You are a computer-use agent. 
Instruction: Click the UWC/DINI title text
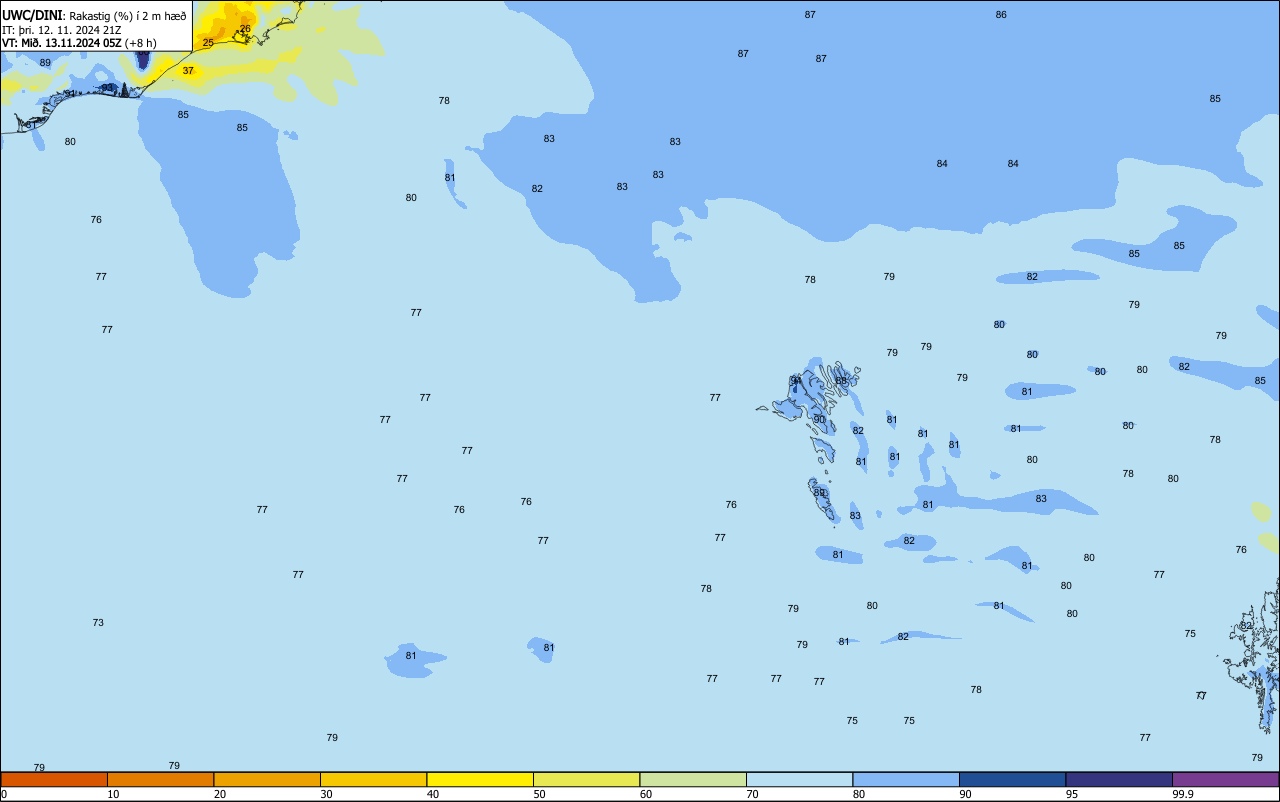point(32,16)
